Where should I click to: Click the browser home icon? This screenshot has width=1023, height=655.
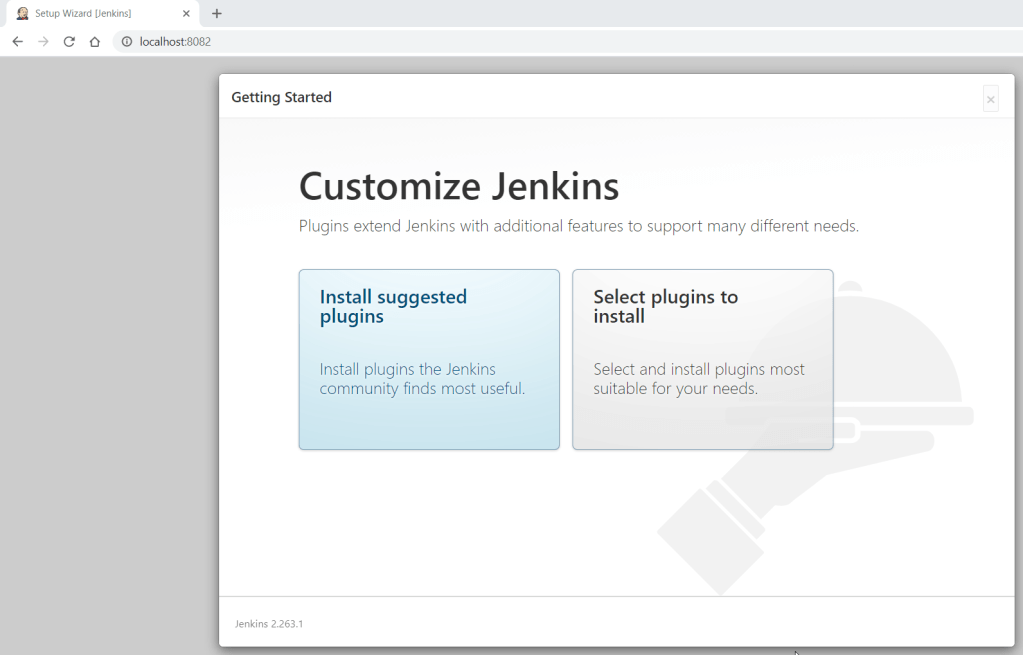(95, 42)
